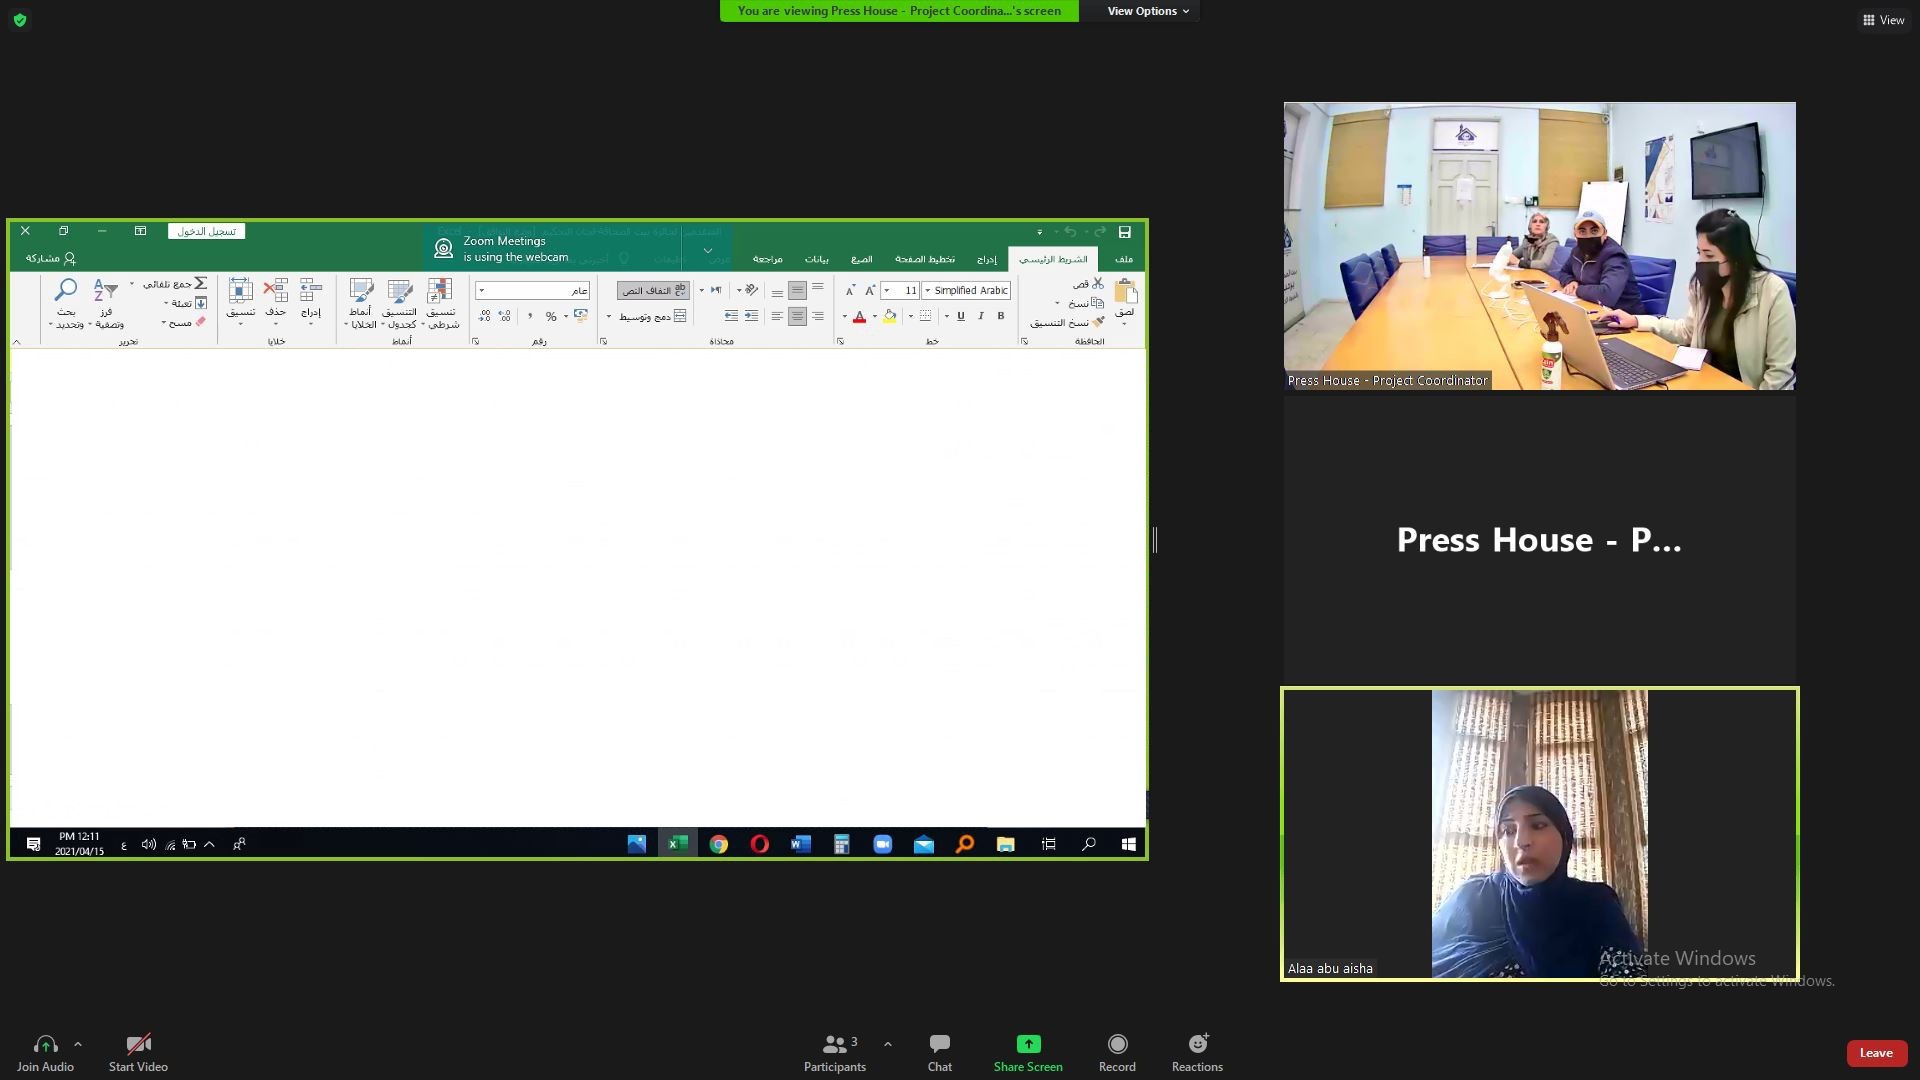The width and height of the screenshot is (1920, 1080).
Task: Click the Paste clipboard icon in Excel
Action: pos(1125,292)
